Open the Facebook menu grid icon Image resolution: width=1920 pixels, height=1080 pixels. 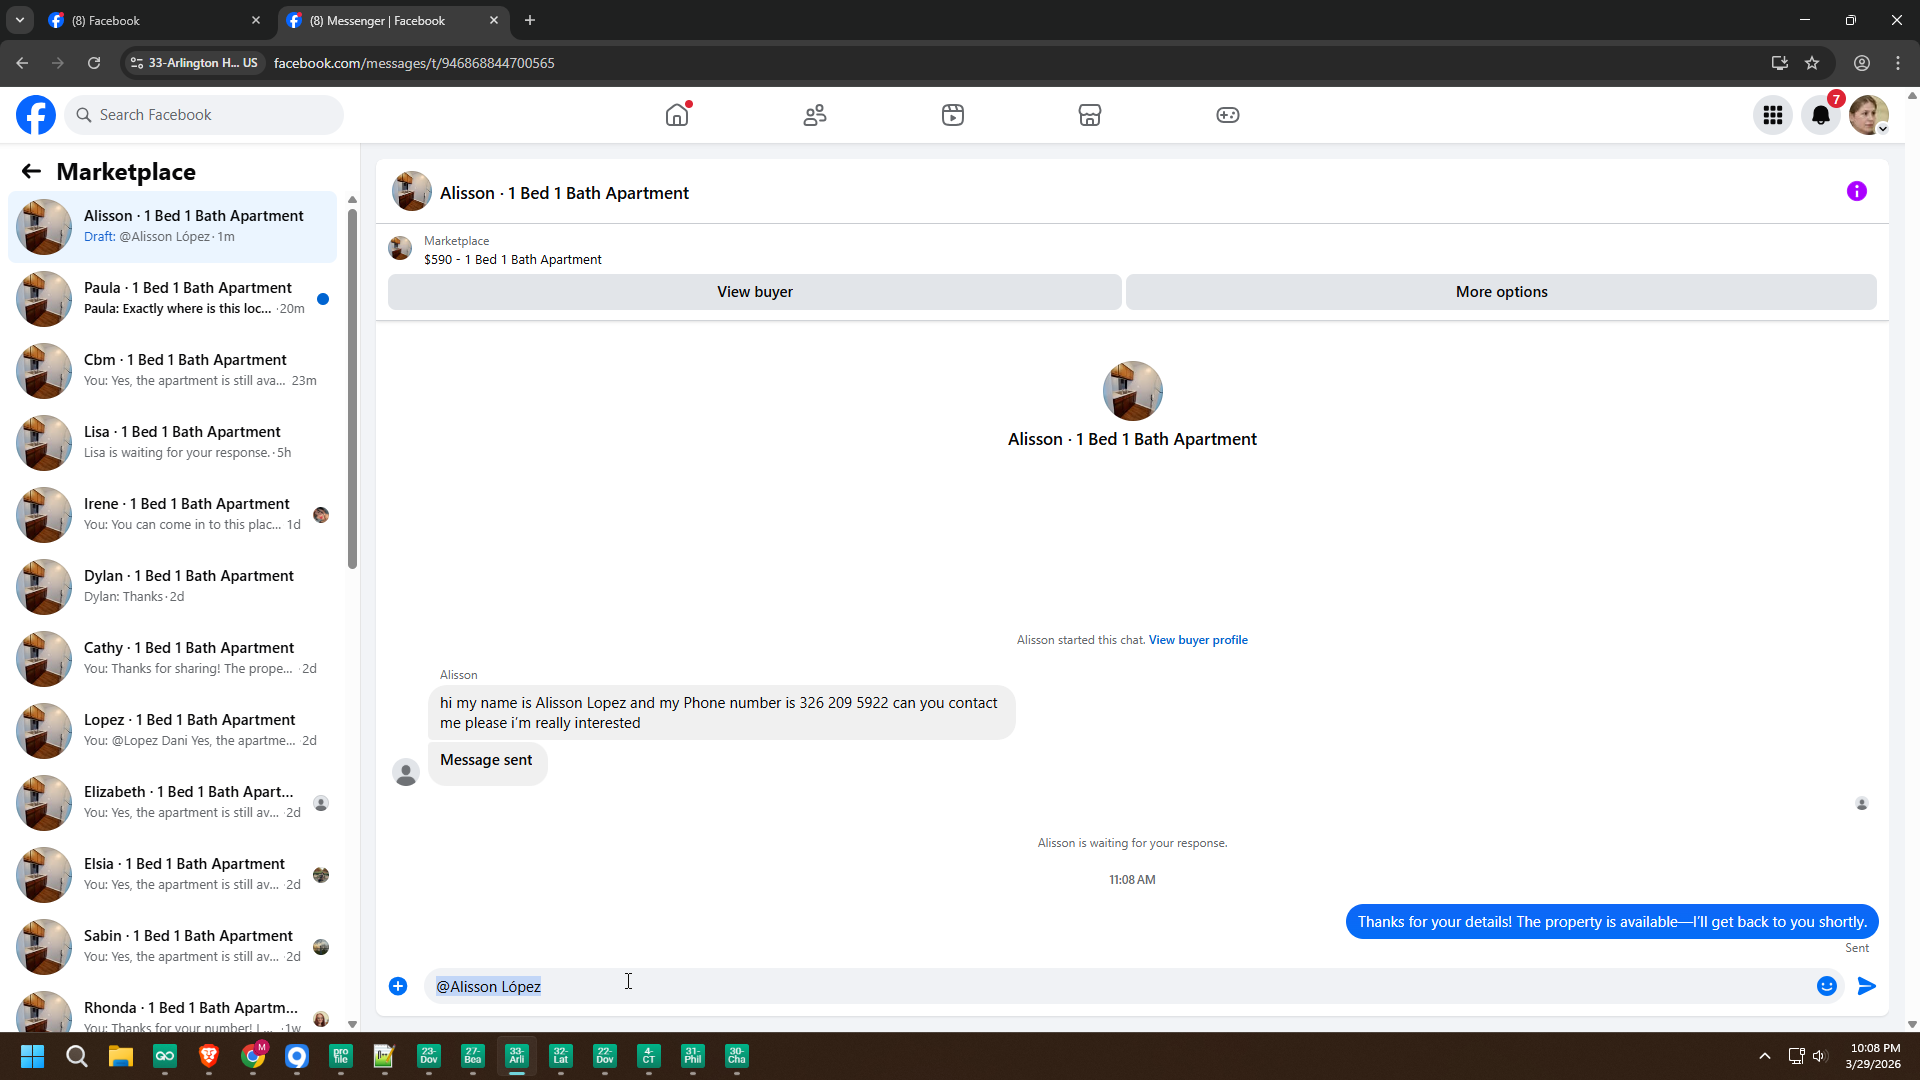coord(1773,115)
